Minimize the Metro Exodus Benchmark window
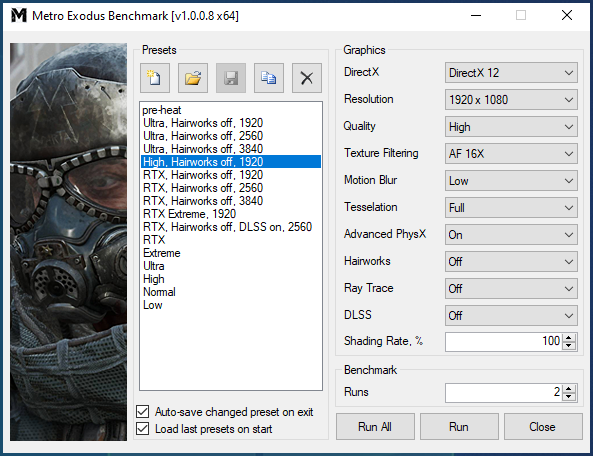 (476, 16)
